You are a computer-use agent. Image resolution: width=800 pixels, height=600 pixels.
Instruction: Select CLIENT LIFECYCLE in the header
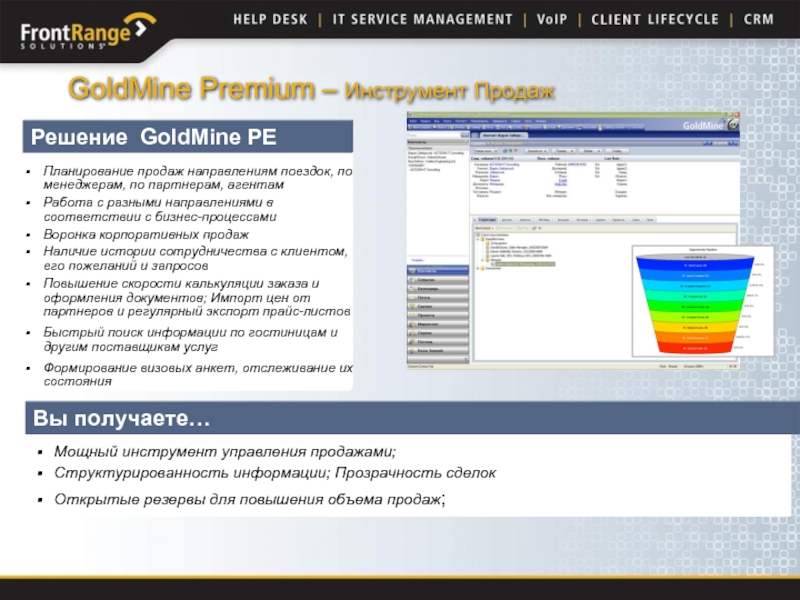[x=655, y=19]
